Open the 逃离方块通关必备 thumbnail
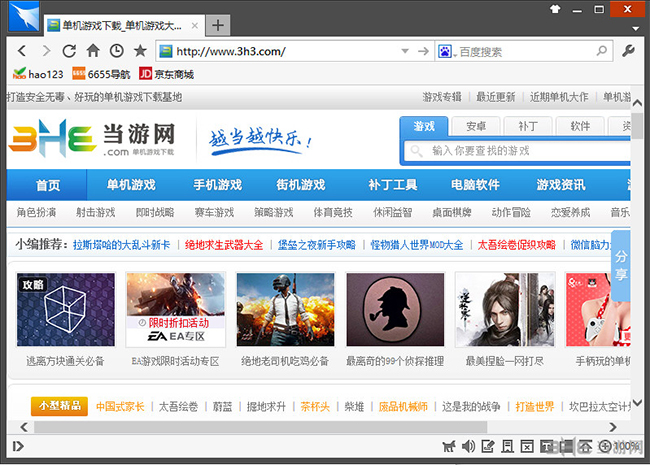The width and height of the screenshot is (650, 465). coord(65,309)
